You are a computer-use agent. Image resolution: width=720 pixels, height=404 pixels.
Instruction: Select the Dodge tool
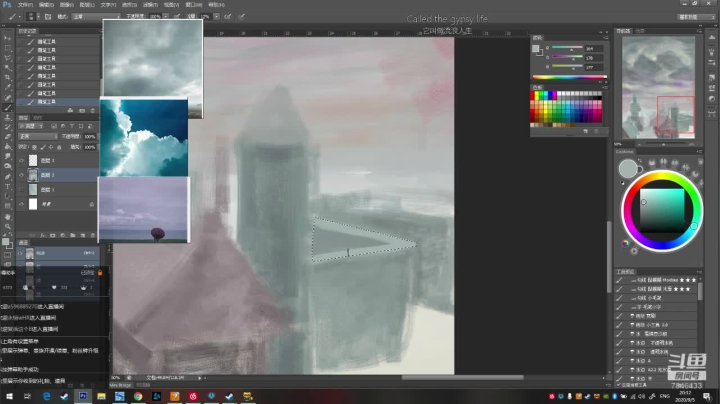point(8,166)
